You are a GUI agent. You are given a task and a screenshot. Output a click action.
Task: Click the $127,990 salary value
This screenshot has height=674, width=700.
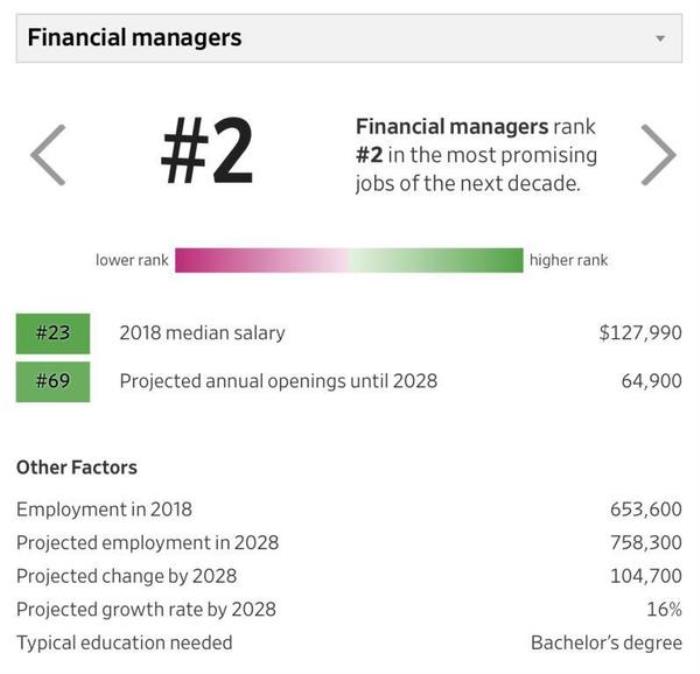(640, 333)
